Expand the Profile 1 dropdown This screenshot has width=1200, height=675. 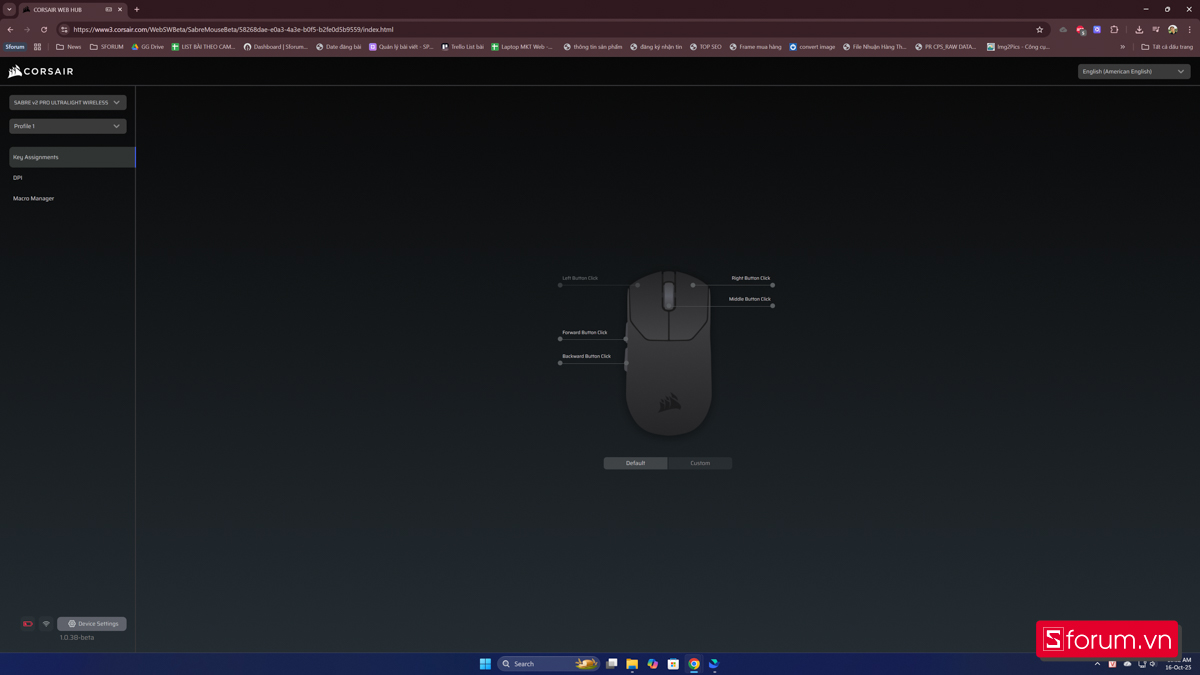click(68, 126)
